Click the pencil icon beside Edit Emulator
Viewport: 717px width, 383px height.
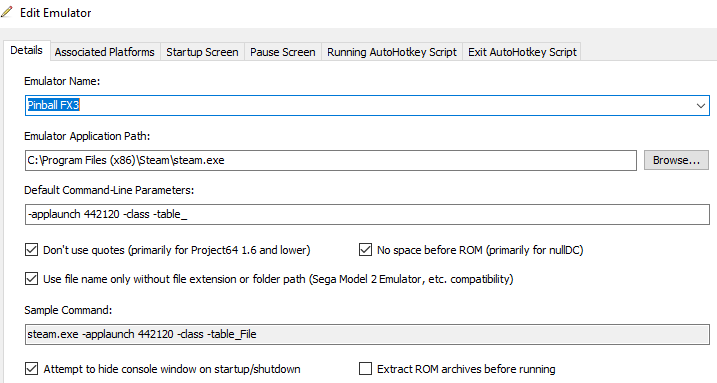(6, 12)
